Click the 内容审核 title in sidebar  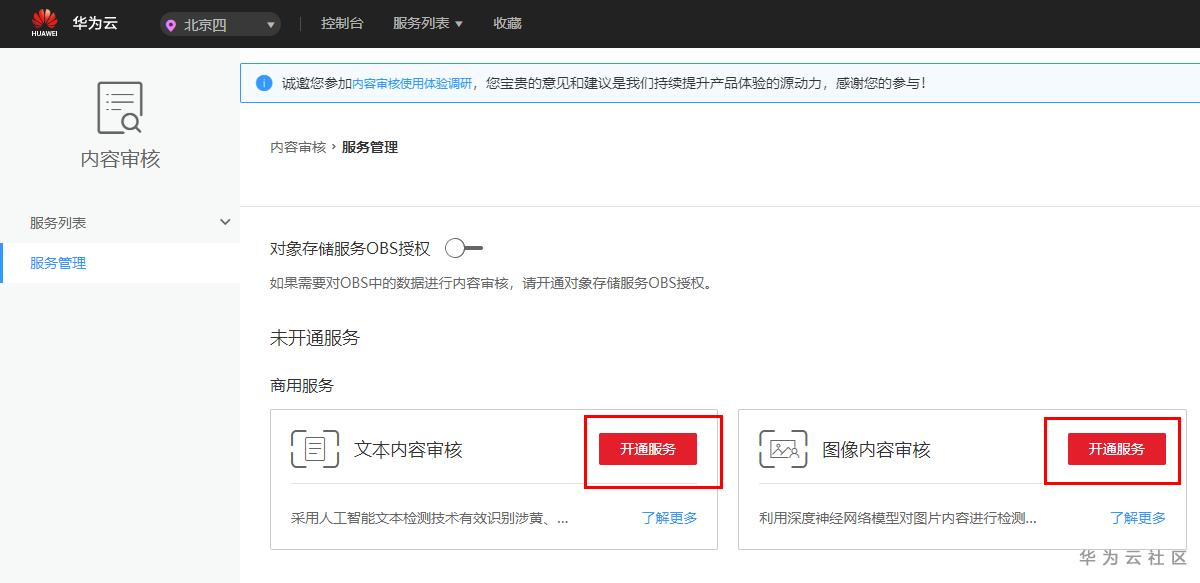coord(120,160)
